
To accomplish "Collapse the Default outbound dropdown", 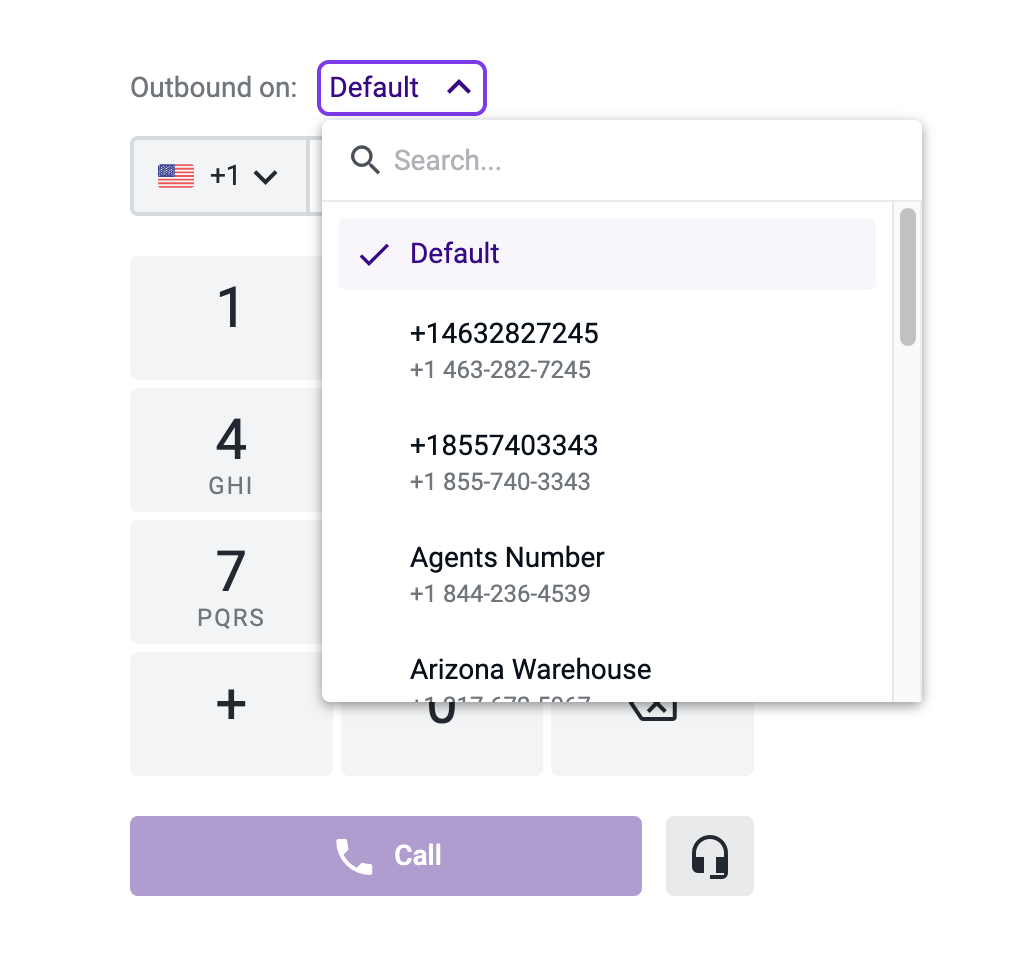I will point(401,88).
